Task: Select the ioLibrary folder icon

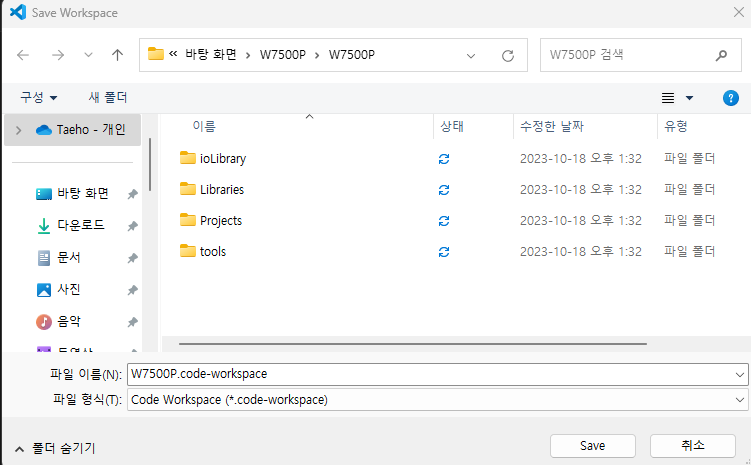Action: pyautogui.click(x=188, y=158)
